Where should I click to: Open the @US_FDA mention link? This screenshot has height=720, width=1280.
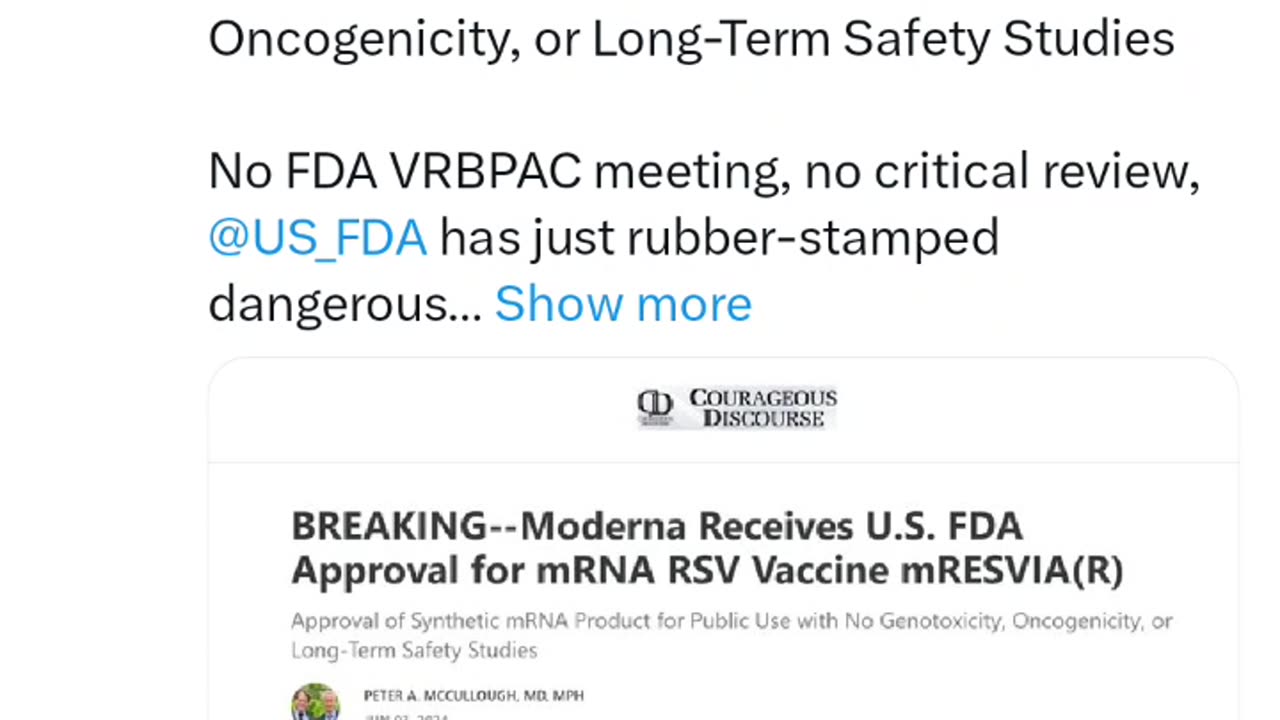coord(317,238)
